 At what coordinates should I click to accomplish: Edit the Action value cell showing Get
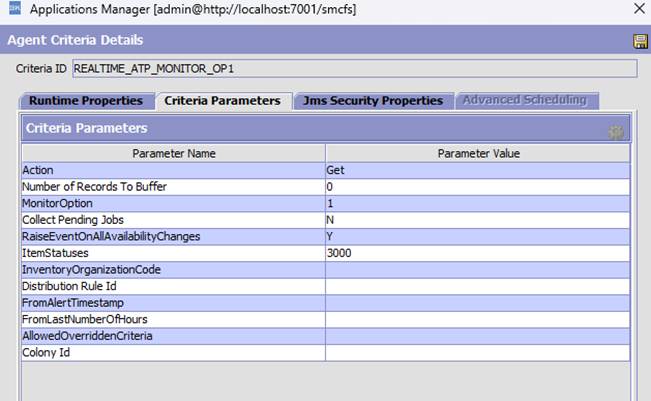477,170
